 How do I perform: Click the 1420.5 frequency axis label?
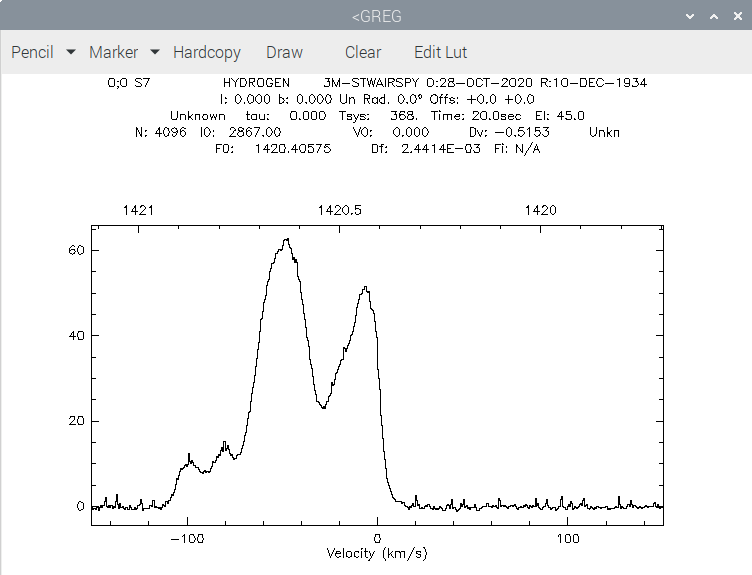(340, 210)
